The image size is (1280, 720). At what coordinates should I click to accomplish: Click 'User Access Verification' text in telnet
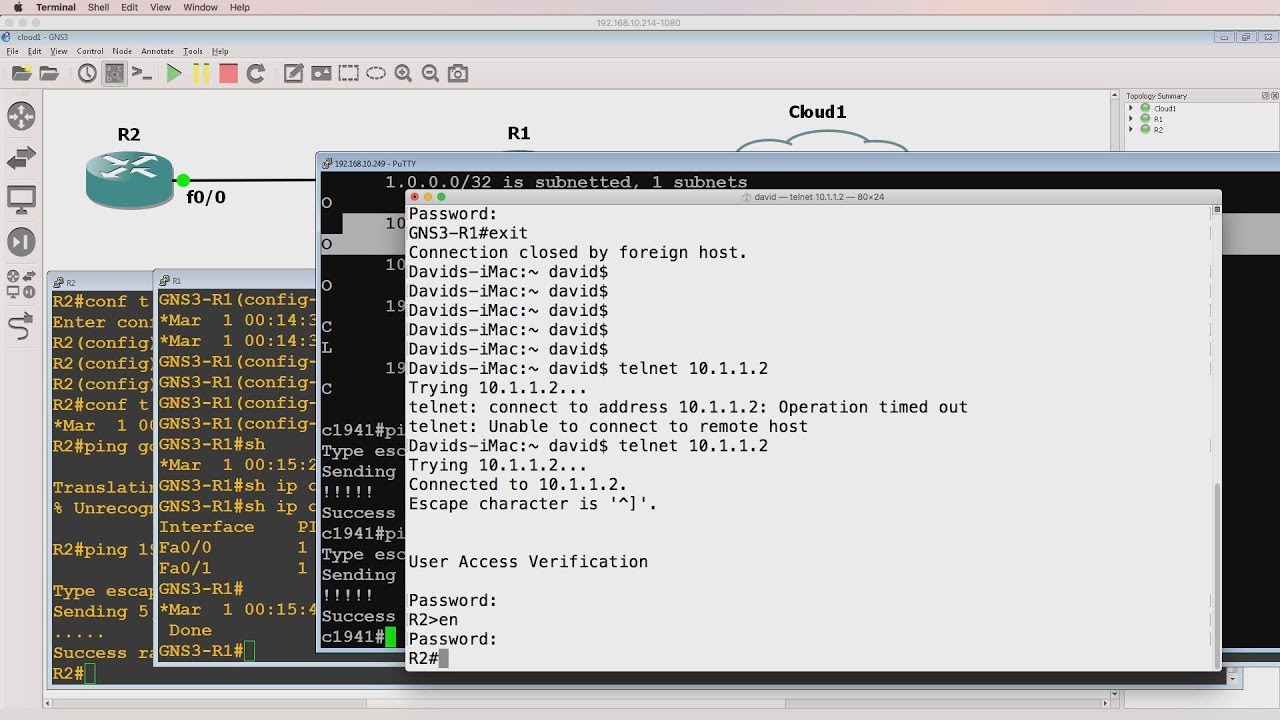pyautogui.click(x=528, y=562)
